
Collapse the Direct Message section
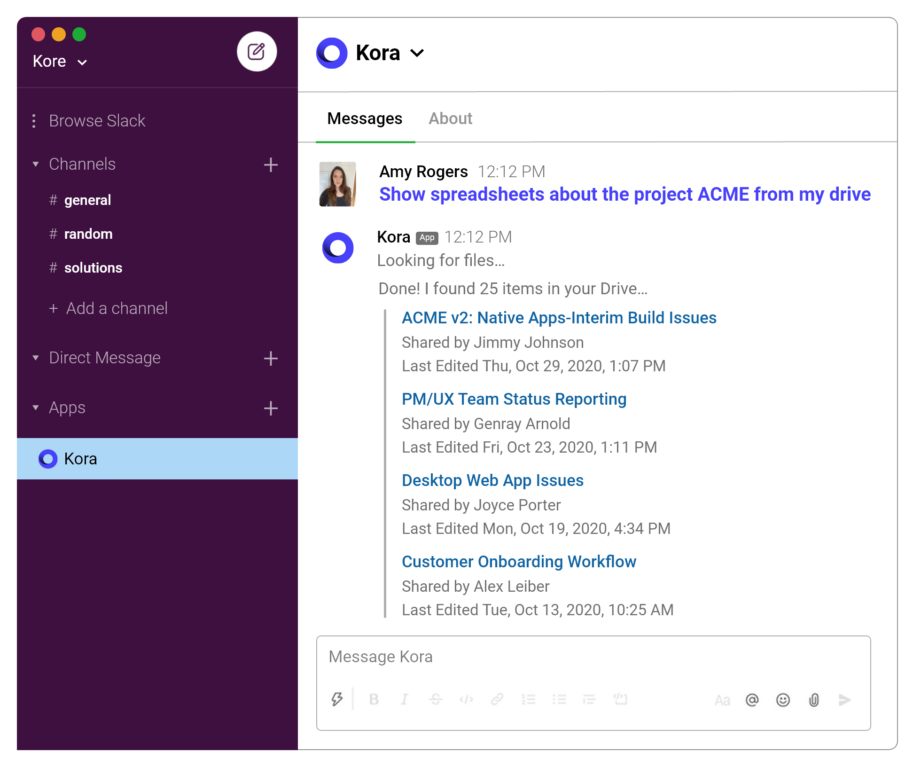[36, 358]
